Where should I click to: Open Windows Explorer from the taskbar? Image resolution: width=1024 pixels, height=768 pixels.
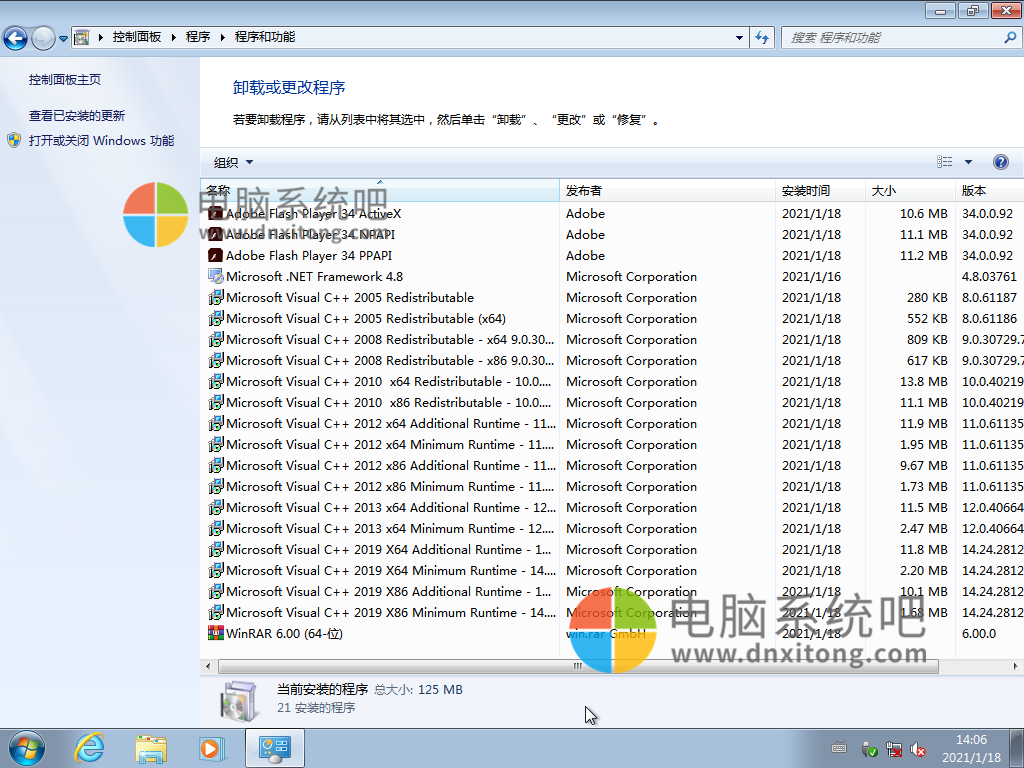click(x=151, y=748)
